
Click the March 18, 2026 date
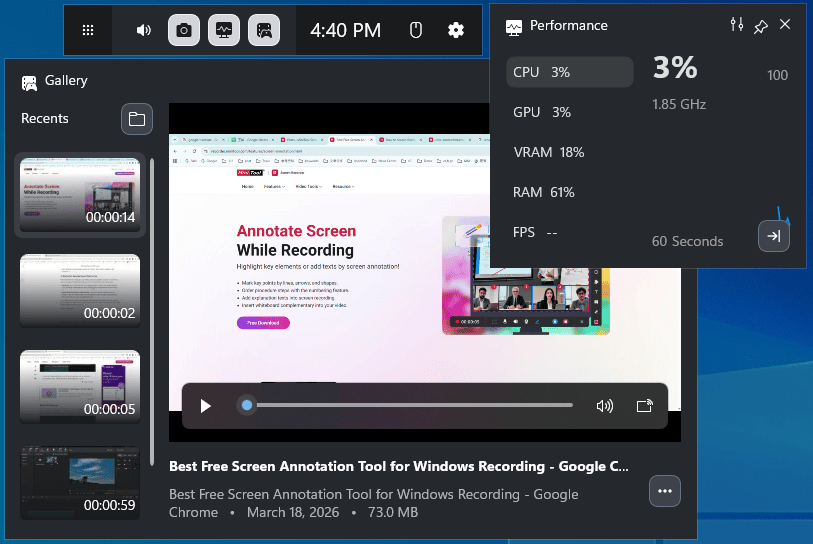293,512
